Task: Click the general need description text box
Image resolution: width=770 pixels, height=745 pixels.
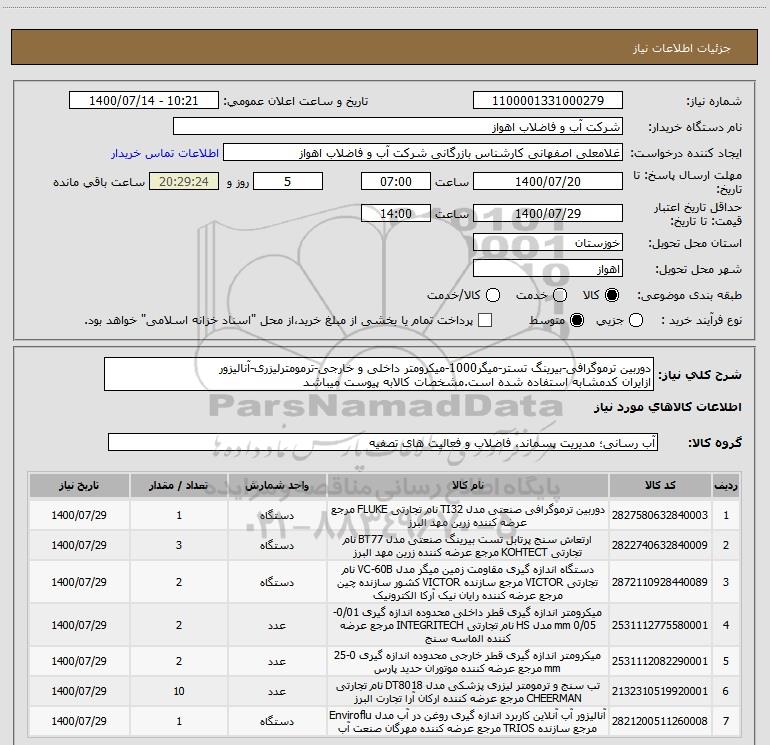Action: [379, 375]
